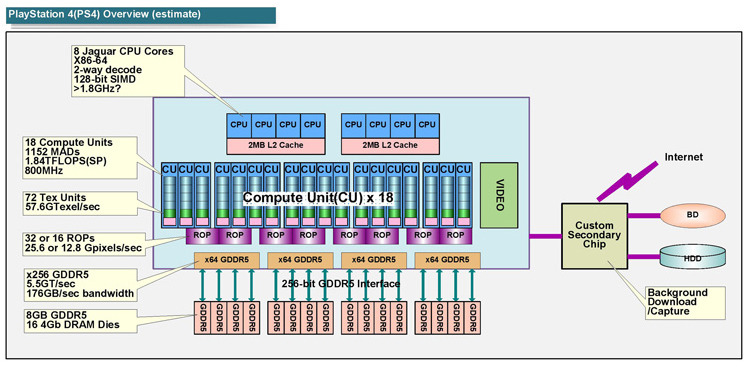Click the PlayStation 4(PS4) Overview title banner
This screenshot has height=368, width=751.
pyautogui.click(x=141, y=15)
